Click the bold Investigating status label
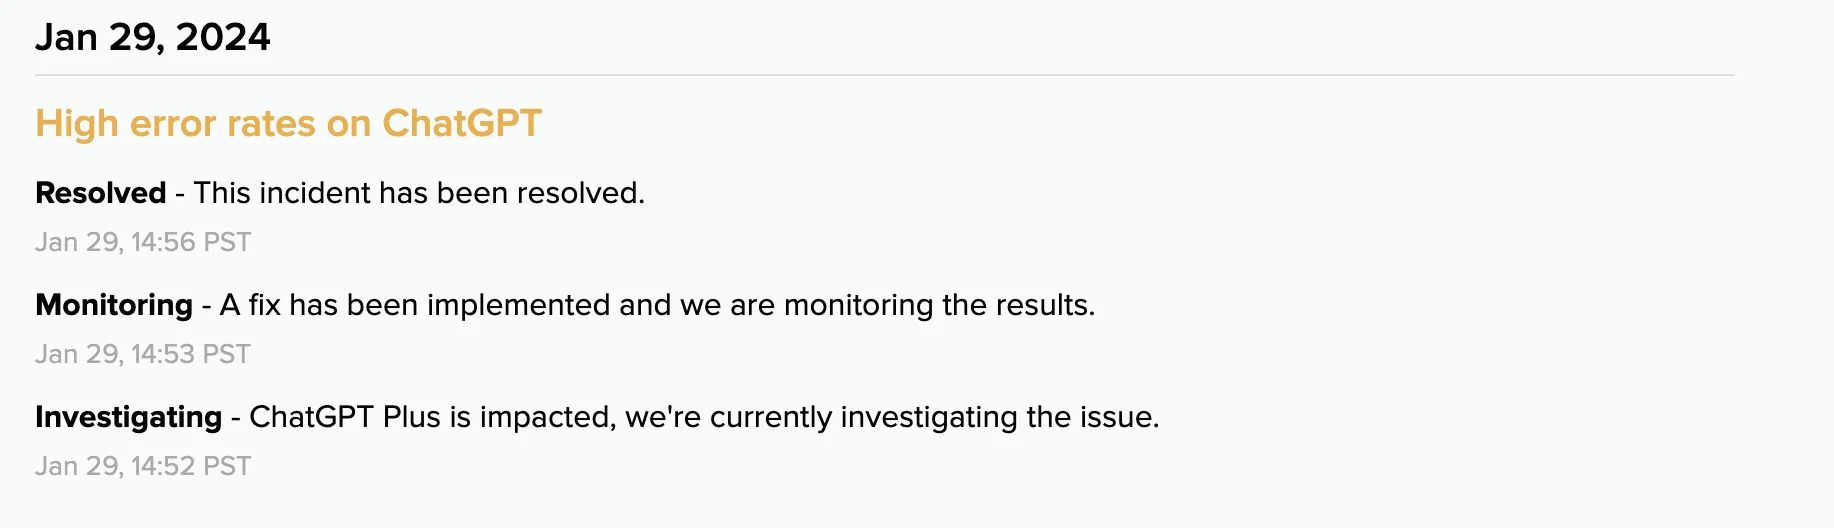1834x528 pixels. pos(128,417)
